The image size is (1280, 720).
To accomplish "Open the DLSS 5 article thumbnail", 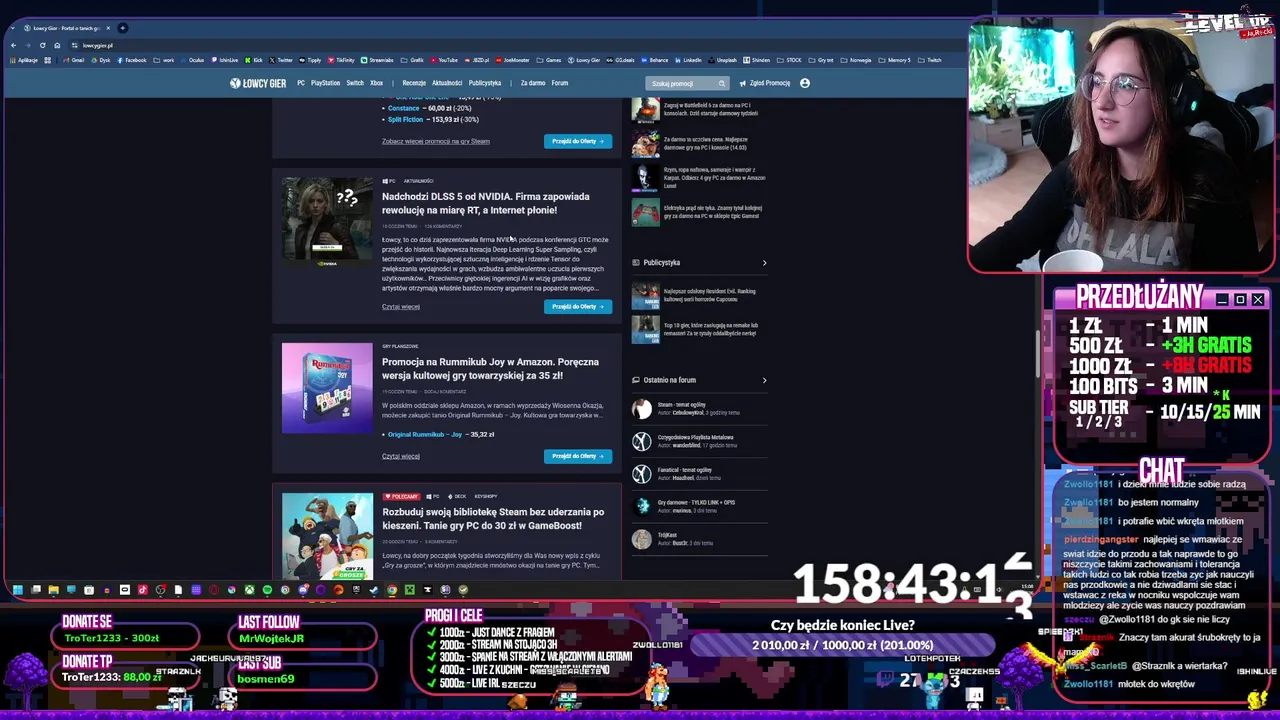I will tap(327, 222).
